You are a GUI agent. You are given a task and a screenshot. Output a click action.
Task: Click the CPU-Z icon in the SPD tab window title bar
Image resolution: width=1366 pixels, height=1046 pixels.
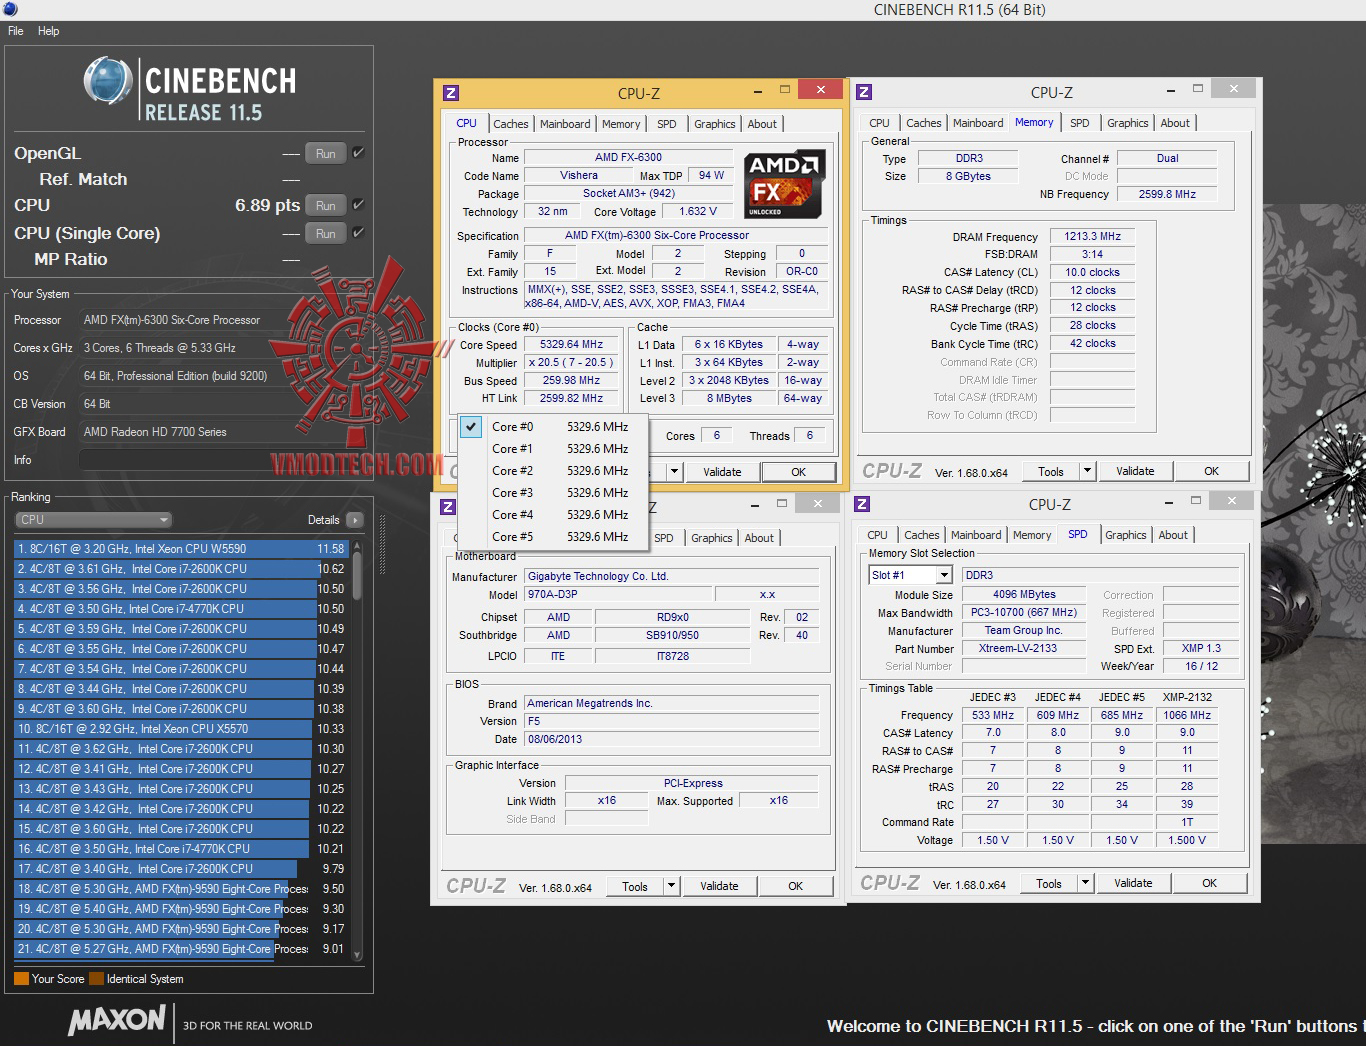coord(862,504)
